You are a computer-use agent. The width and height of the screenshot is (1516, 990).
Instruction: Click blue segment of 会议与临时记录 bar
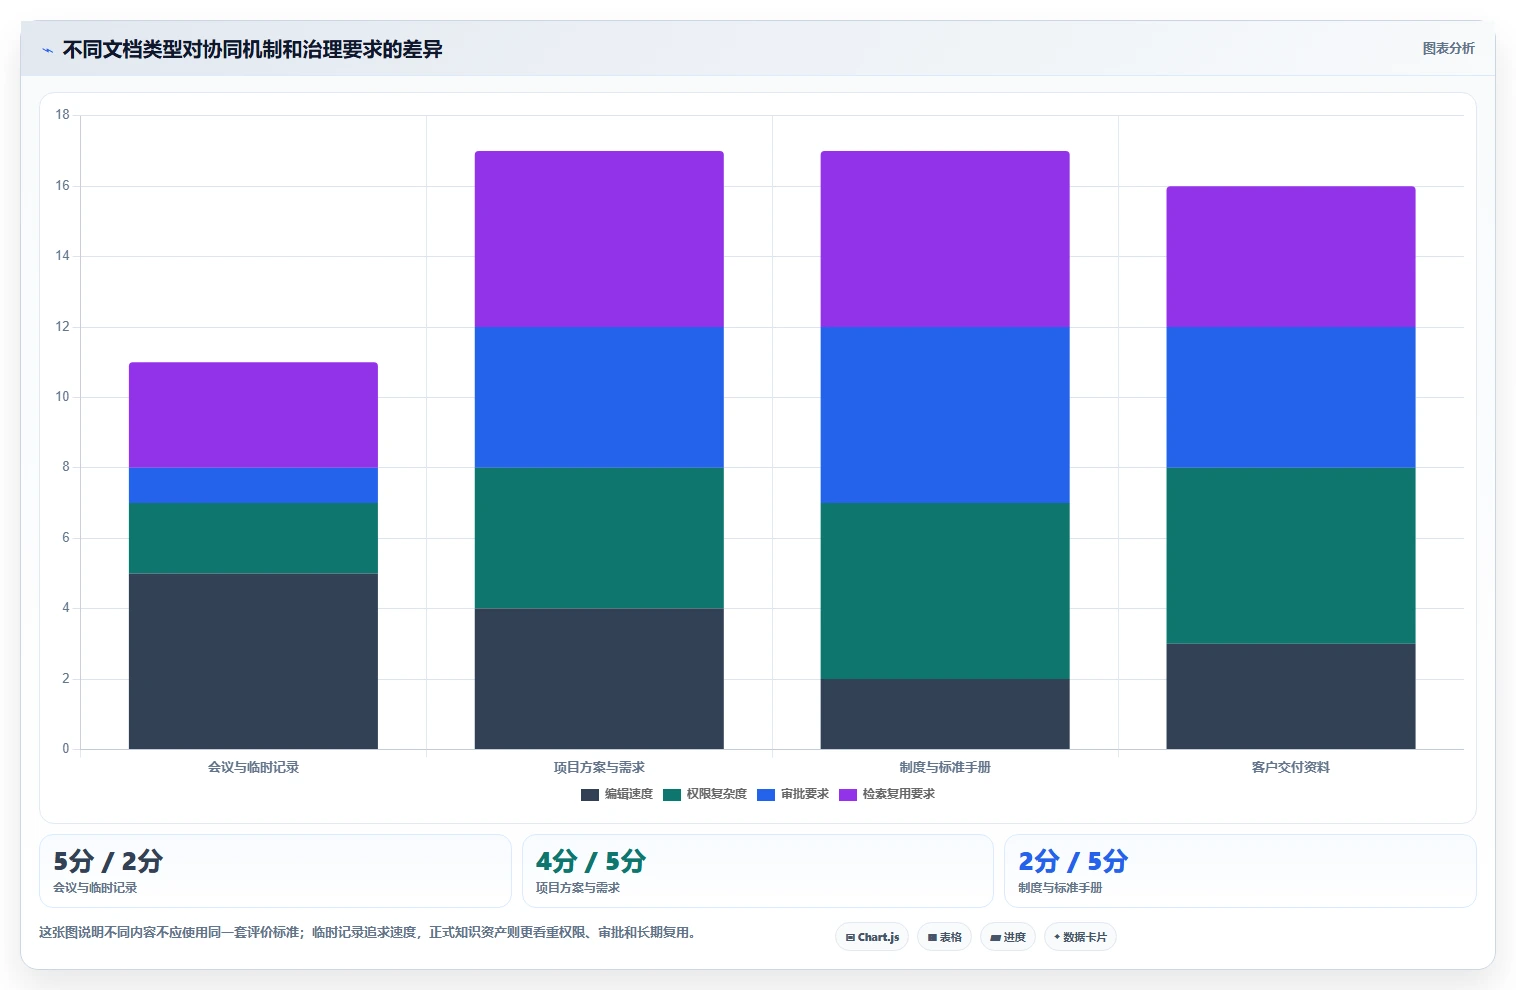(253, 485)
